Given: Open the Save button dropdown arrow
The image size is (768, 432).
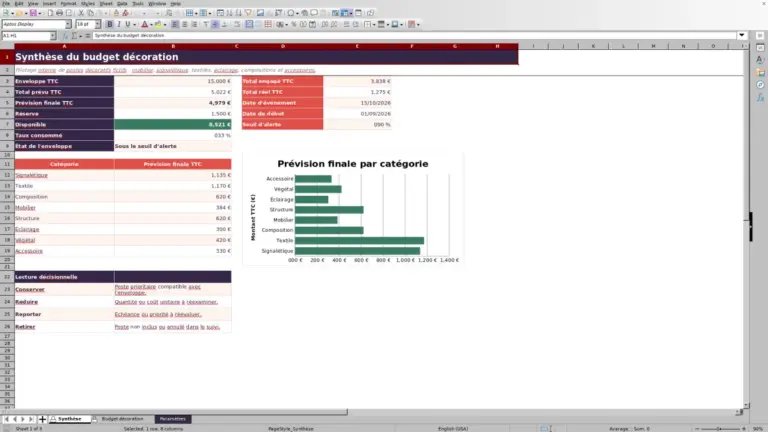Looking at the screenshot, I should 39,13.
